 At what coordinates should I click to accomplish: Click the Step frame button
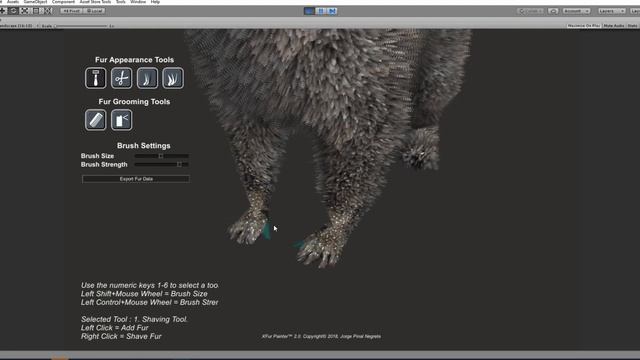click(332, 11)
